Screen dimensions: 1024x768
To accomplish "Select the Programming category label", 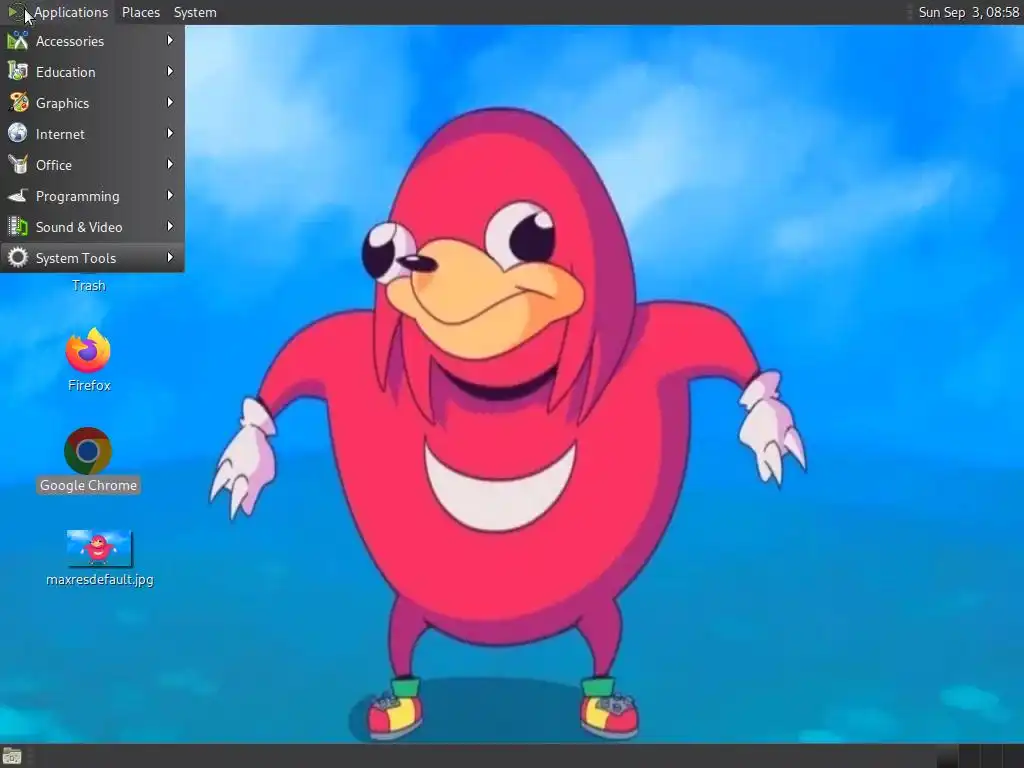I will point(78,196).
